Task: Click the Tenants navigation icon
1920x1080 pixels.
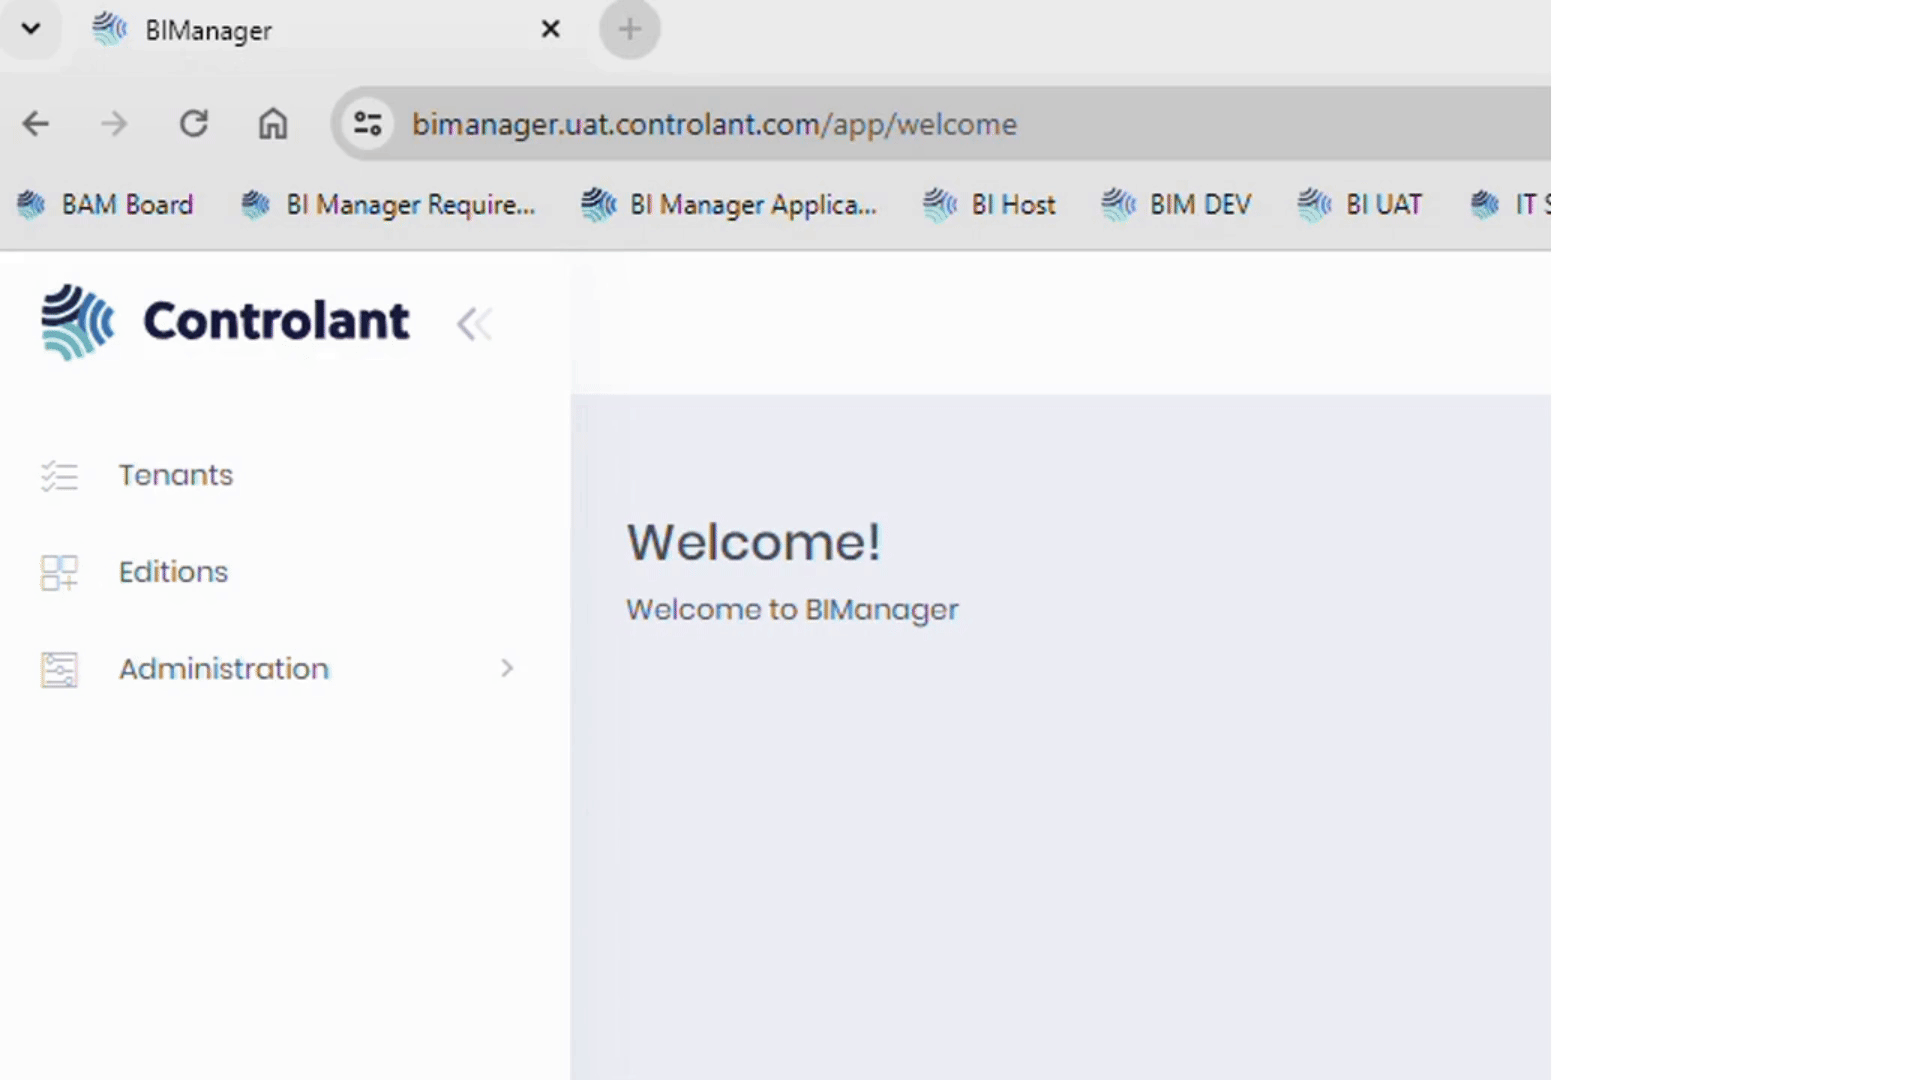Action: 58,473
